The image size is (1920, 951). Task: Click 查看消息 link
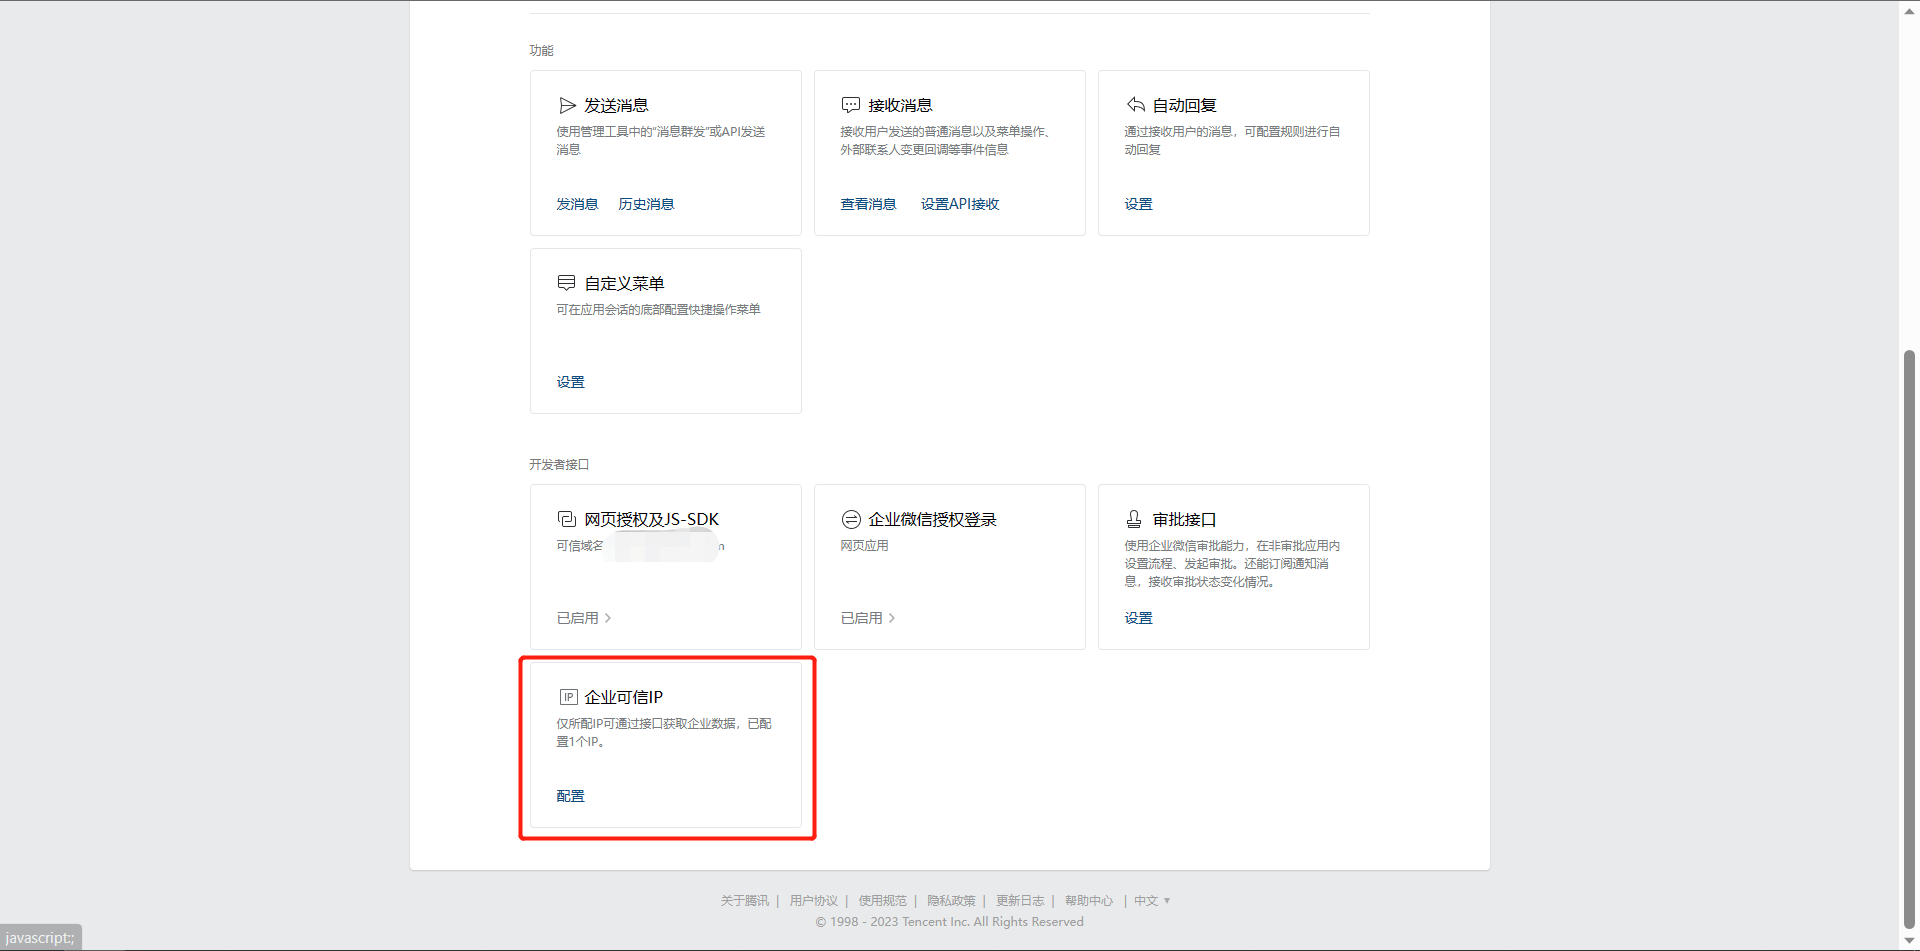pos(868,204)
